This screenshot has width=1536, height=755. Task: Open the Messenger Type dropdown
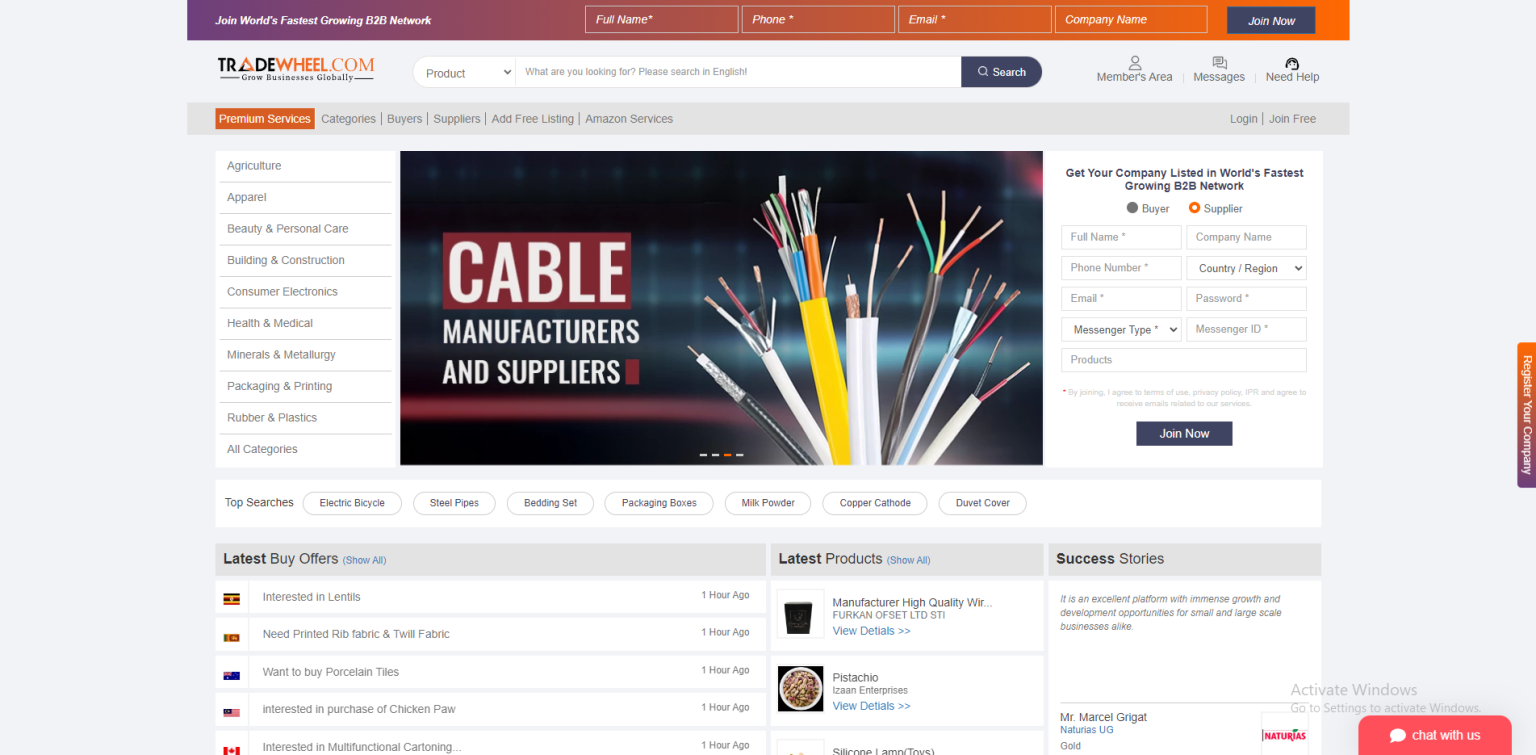[1120, 328]
